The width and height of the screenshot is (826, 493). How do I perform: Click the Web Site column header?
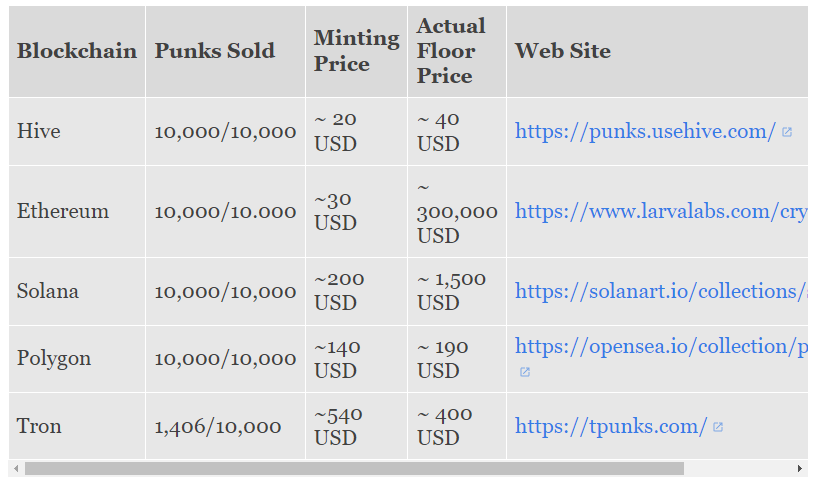(657, 52)
